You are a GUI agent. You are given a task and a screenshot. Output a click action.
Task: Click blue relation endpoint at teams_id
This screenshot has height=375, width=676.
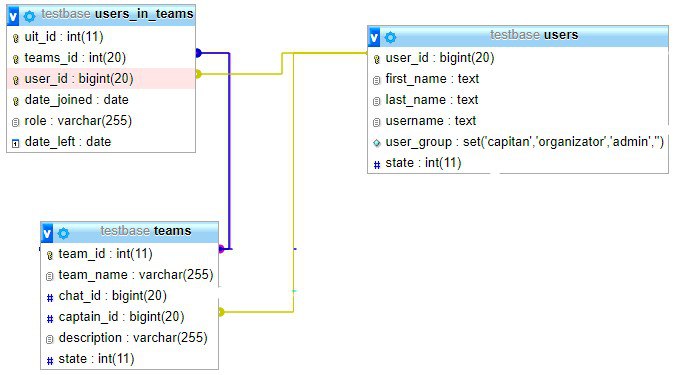[x=198, y=53]
